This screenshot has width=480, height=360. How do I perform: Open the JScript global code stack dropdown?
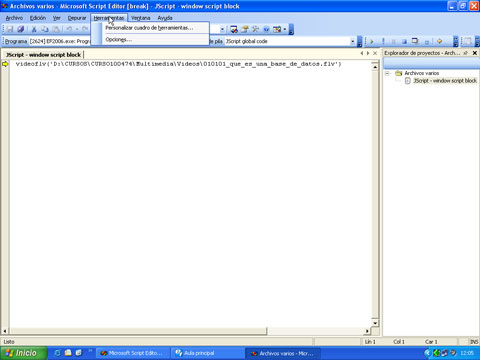(353, 41)
